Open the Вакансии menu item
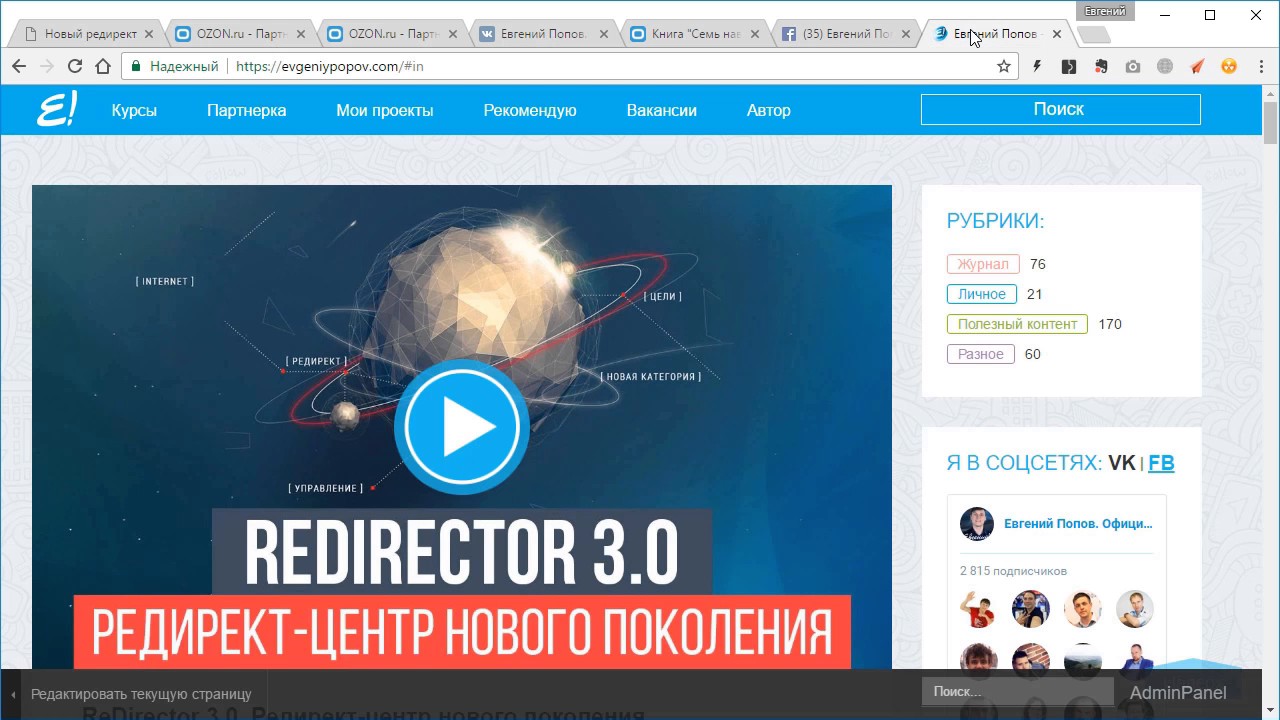Viewport: 1280px width, 720px height. click(x=662, y=111)
